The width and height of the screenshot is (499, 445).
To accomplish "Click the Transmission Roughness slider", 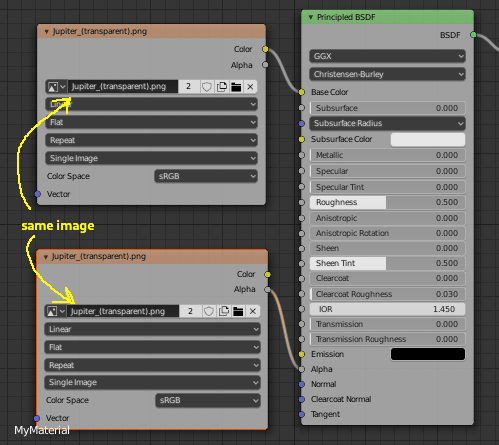I will coord(387,339).
